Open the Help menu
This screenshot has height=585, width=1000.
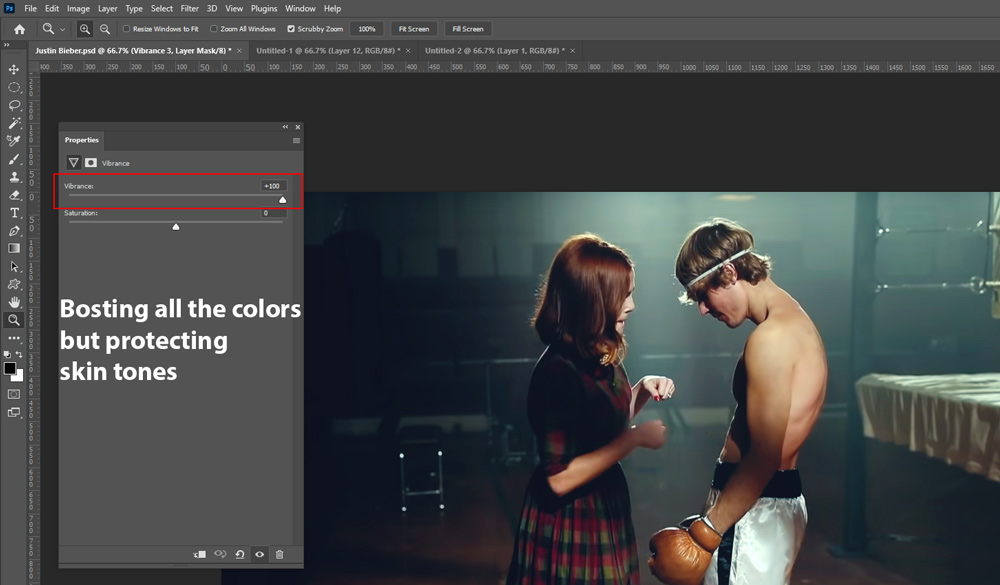332,8
